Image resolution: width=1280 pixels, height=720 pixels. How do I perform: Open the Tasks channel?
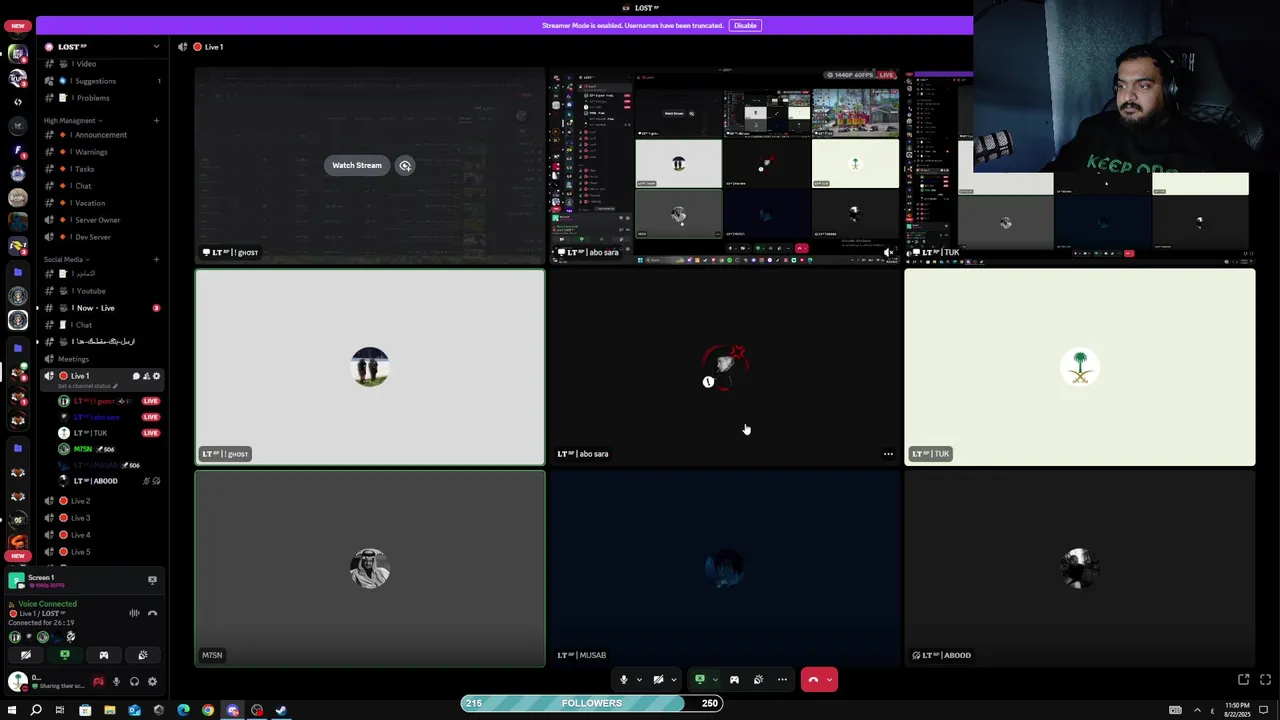pyautogui.click(x=100, y=169)
